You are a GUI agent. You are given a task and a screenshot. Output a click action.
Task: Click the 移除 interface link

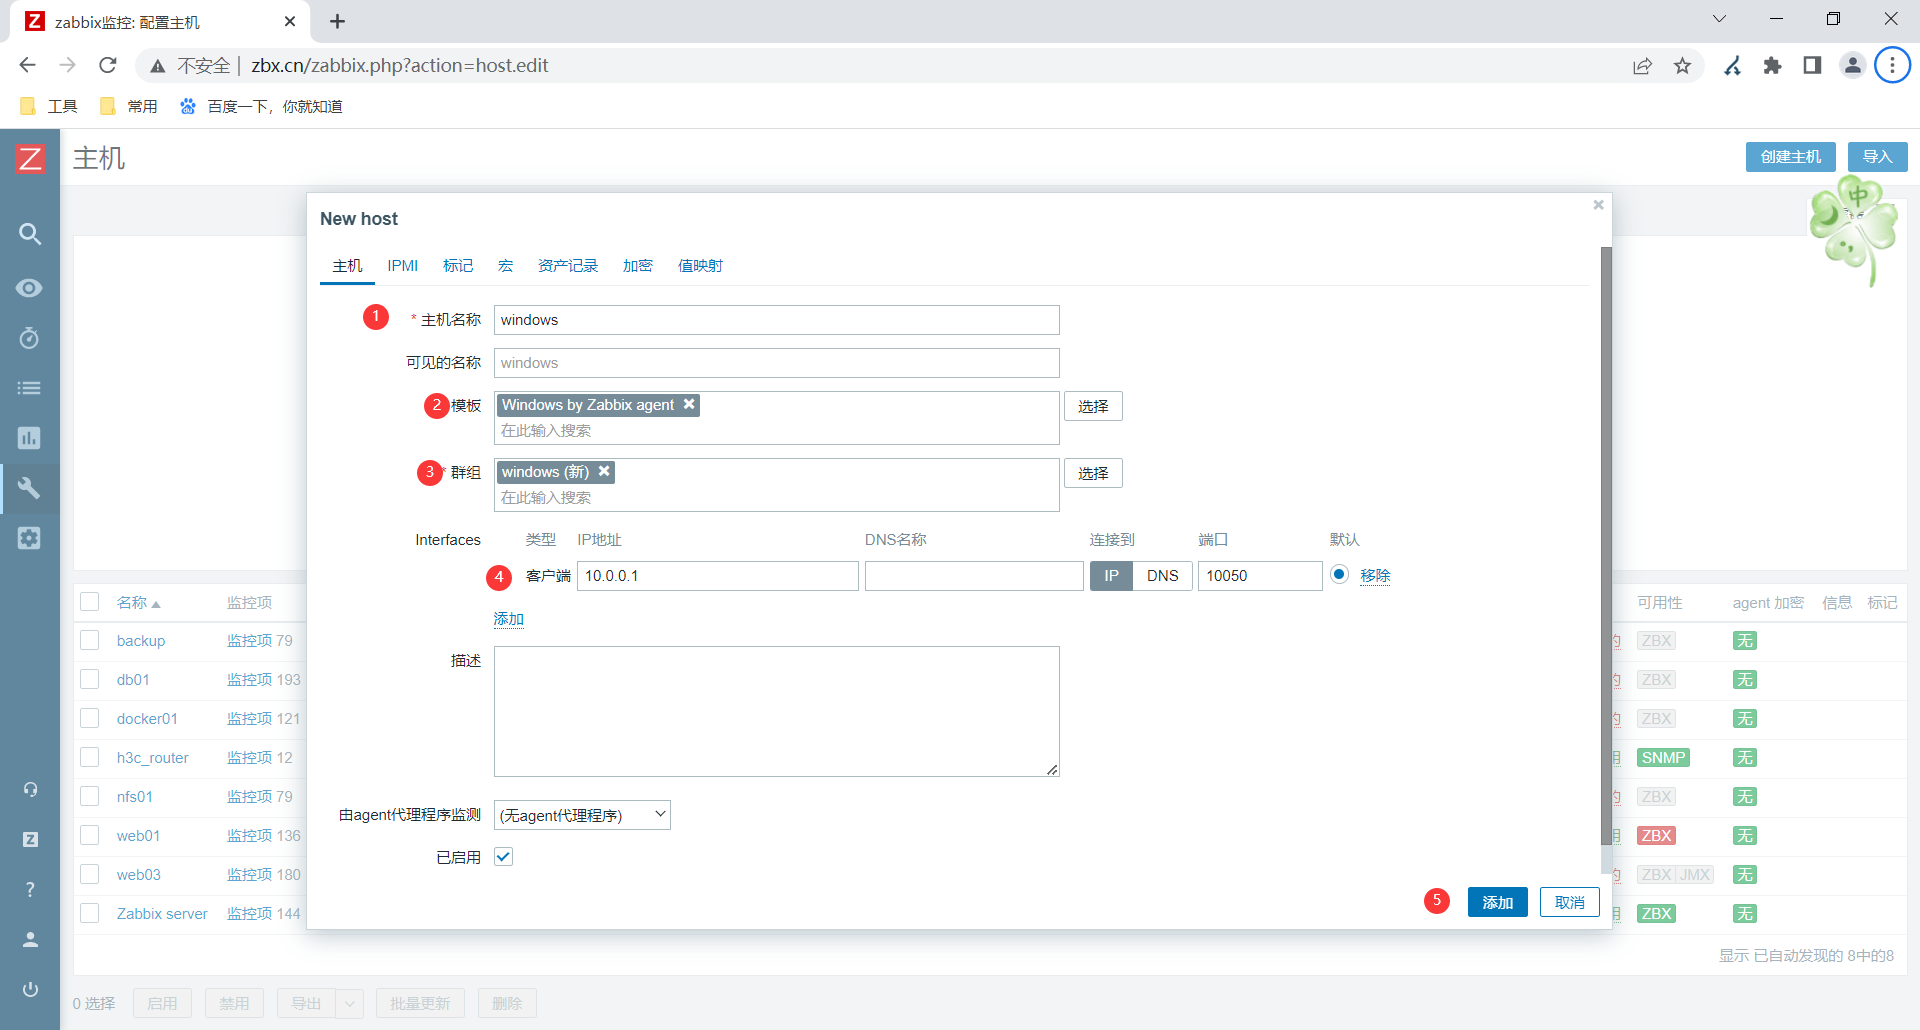pyautogui.click(x=1375, y=576)
